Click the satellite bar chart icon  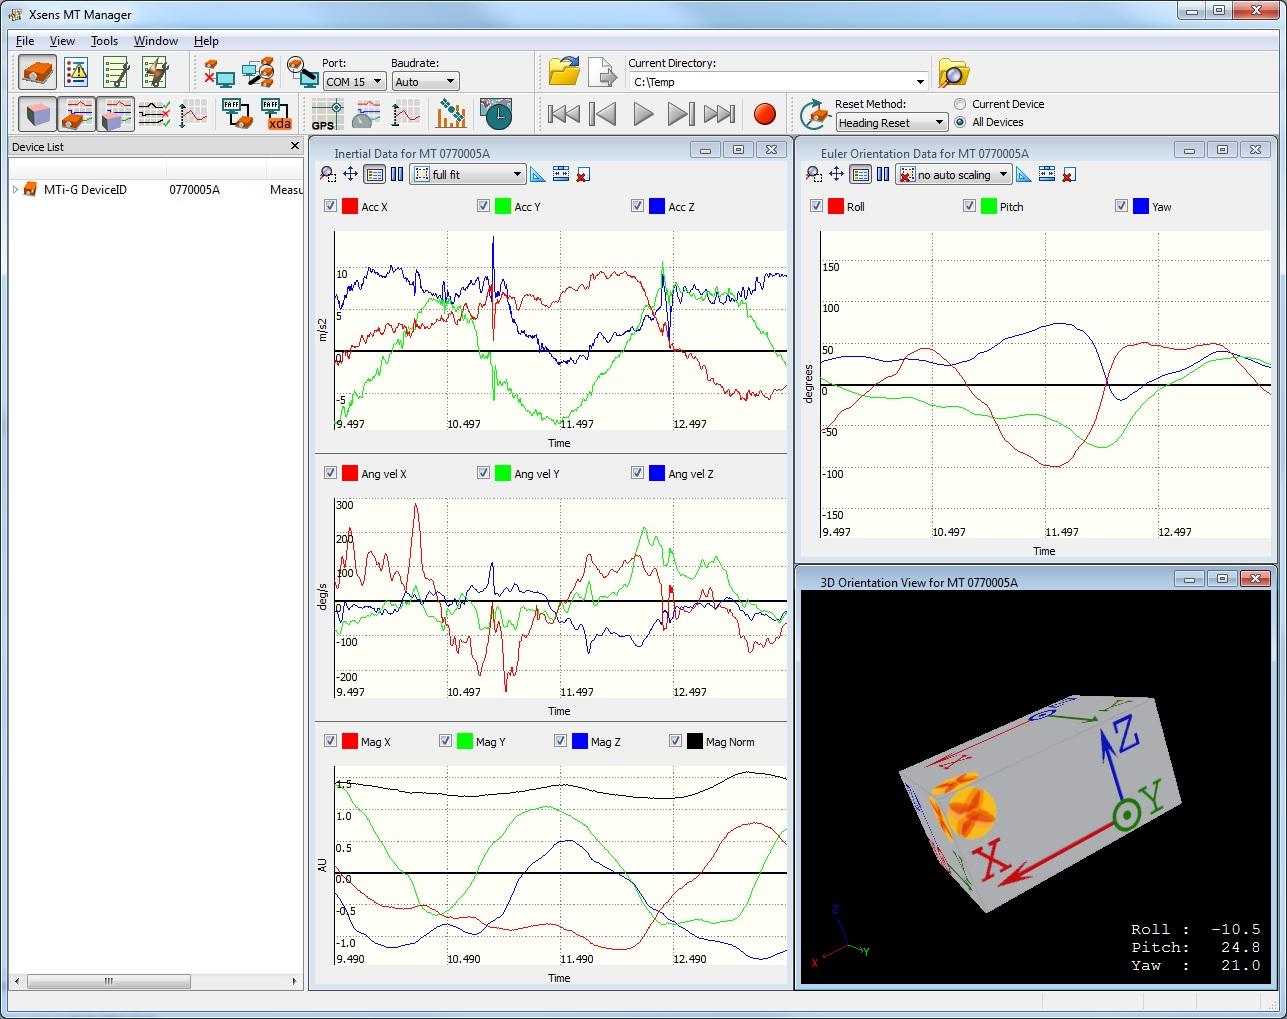(x=451, y=115)
